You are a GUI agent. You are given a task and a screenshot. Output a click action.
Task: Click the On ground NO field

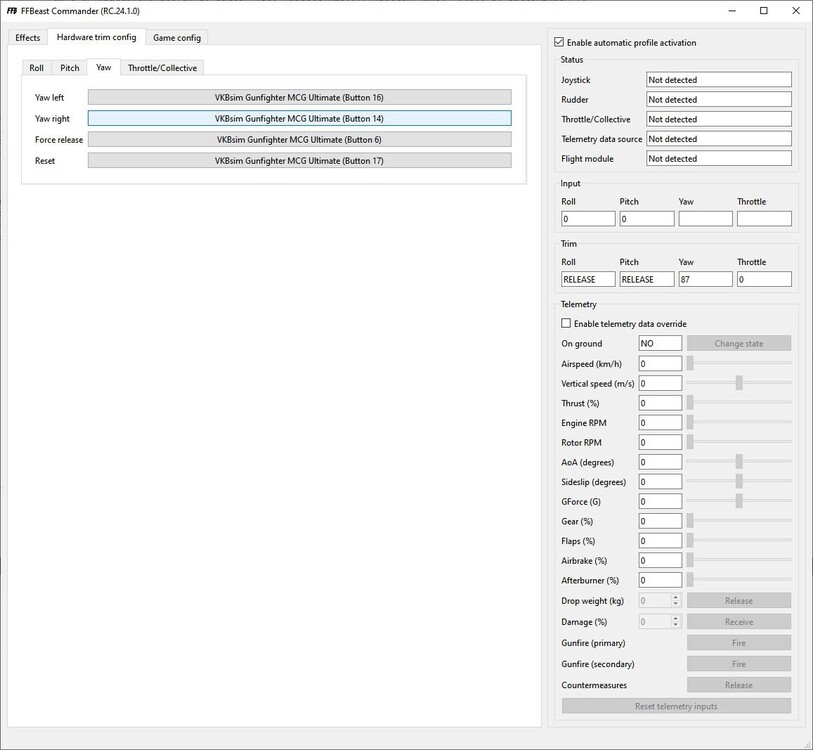(660, 343)
